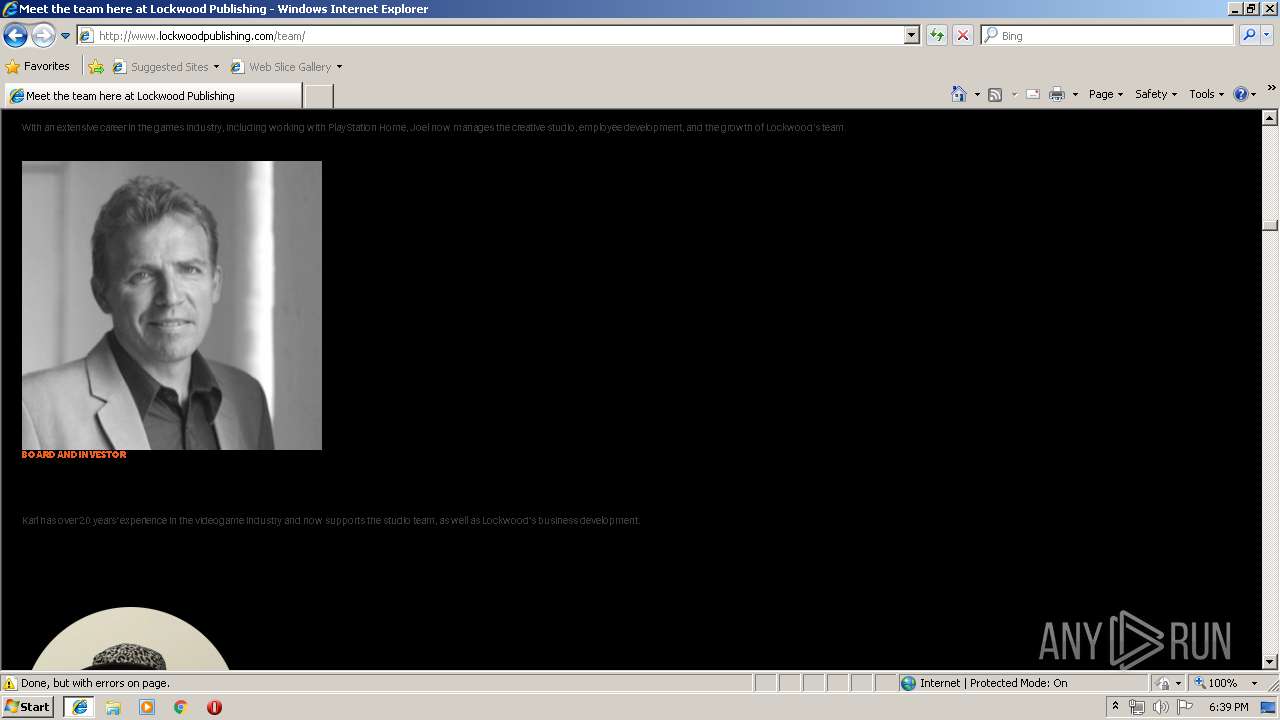
Task: Click the red Opera-style taskbar icon
Action: click(214, 707)
